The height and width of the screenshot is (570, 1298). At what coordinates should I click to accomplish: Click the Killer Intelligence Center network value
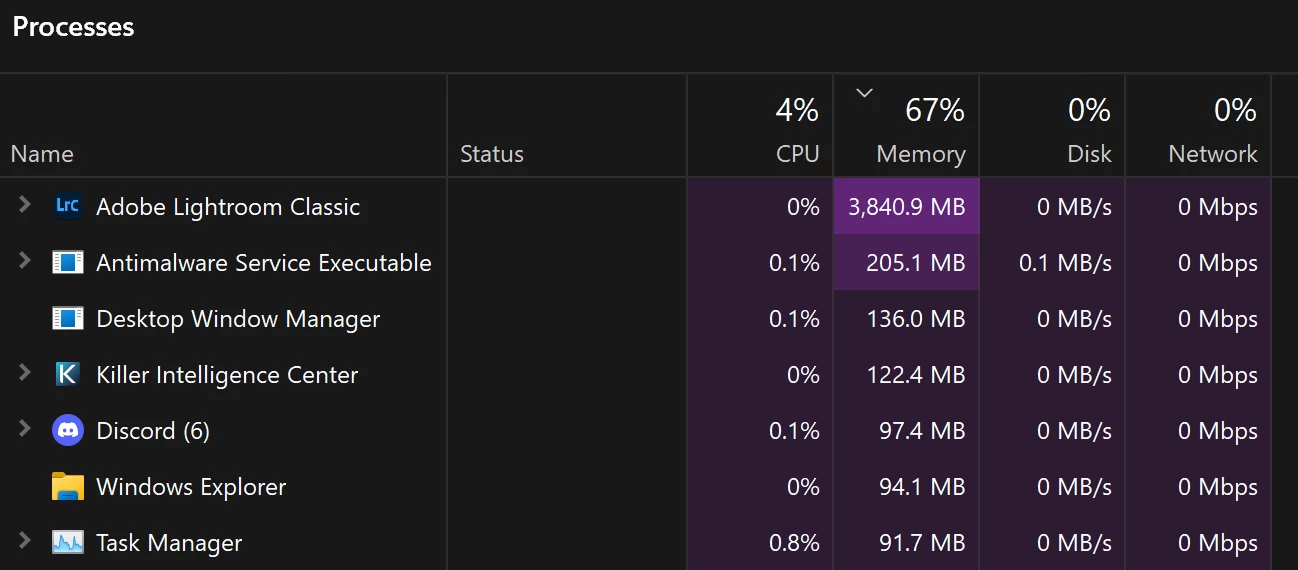1217,375
